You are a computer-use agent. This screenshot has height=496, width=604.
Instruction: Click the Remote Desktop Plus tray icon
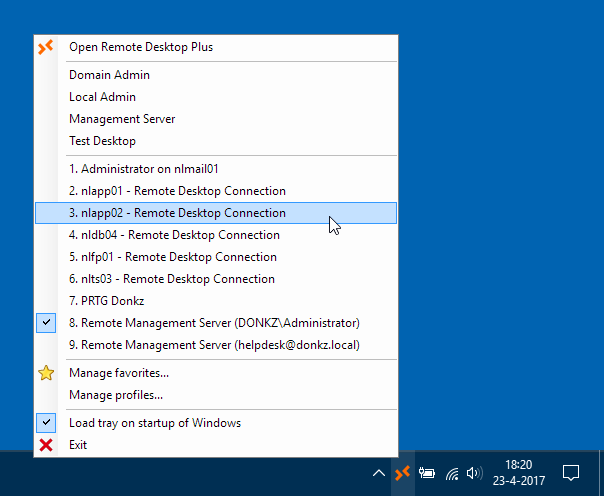[403, 473]
